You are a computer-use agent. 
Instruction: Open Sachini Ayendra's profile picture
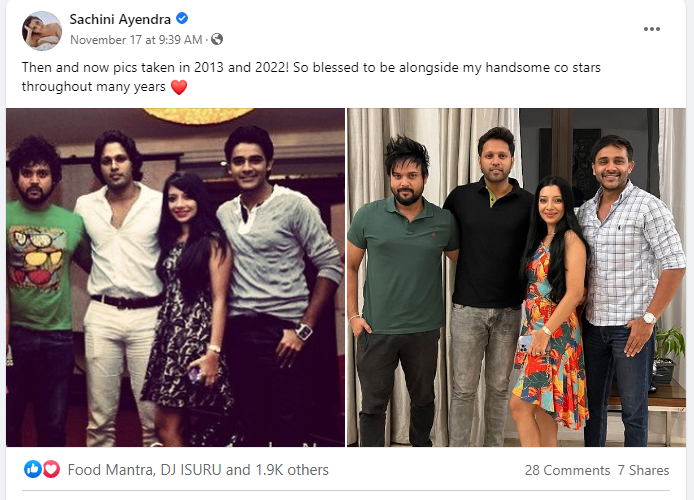pos(42,30)
